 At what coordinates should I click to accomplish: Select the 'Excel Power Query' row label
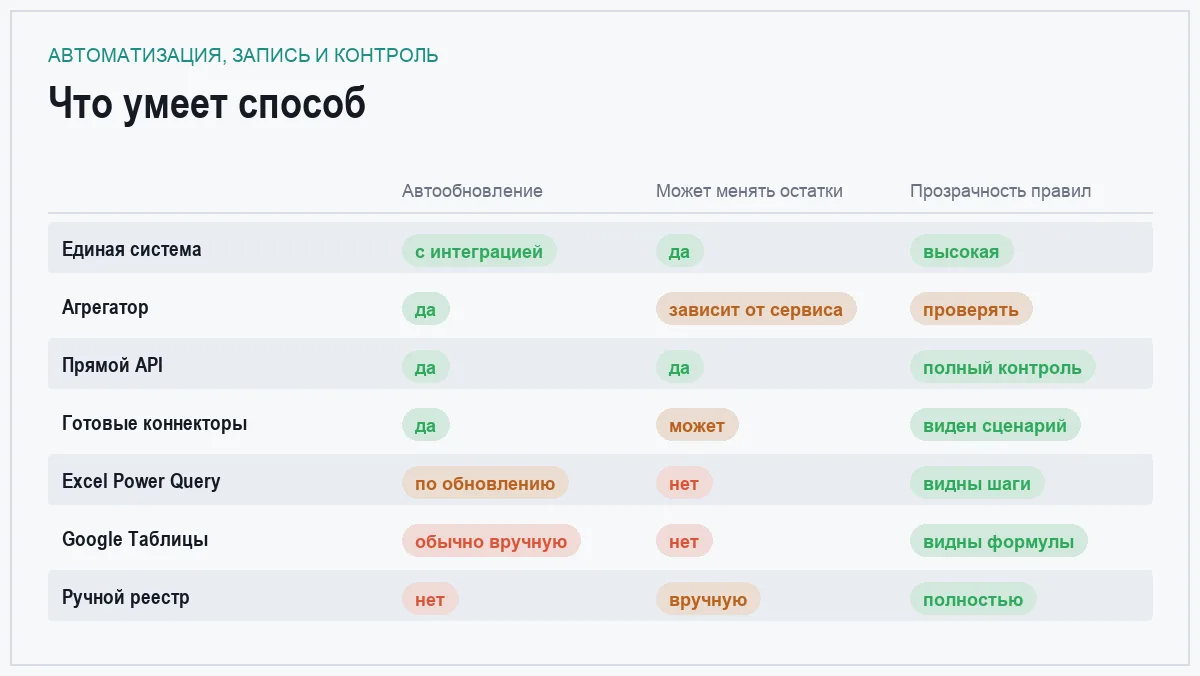pyautogui.click(x=141, y=481)
